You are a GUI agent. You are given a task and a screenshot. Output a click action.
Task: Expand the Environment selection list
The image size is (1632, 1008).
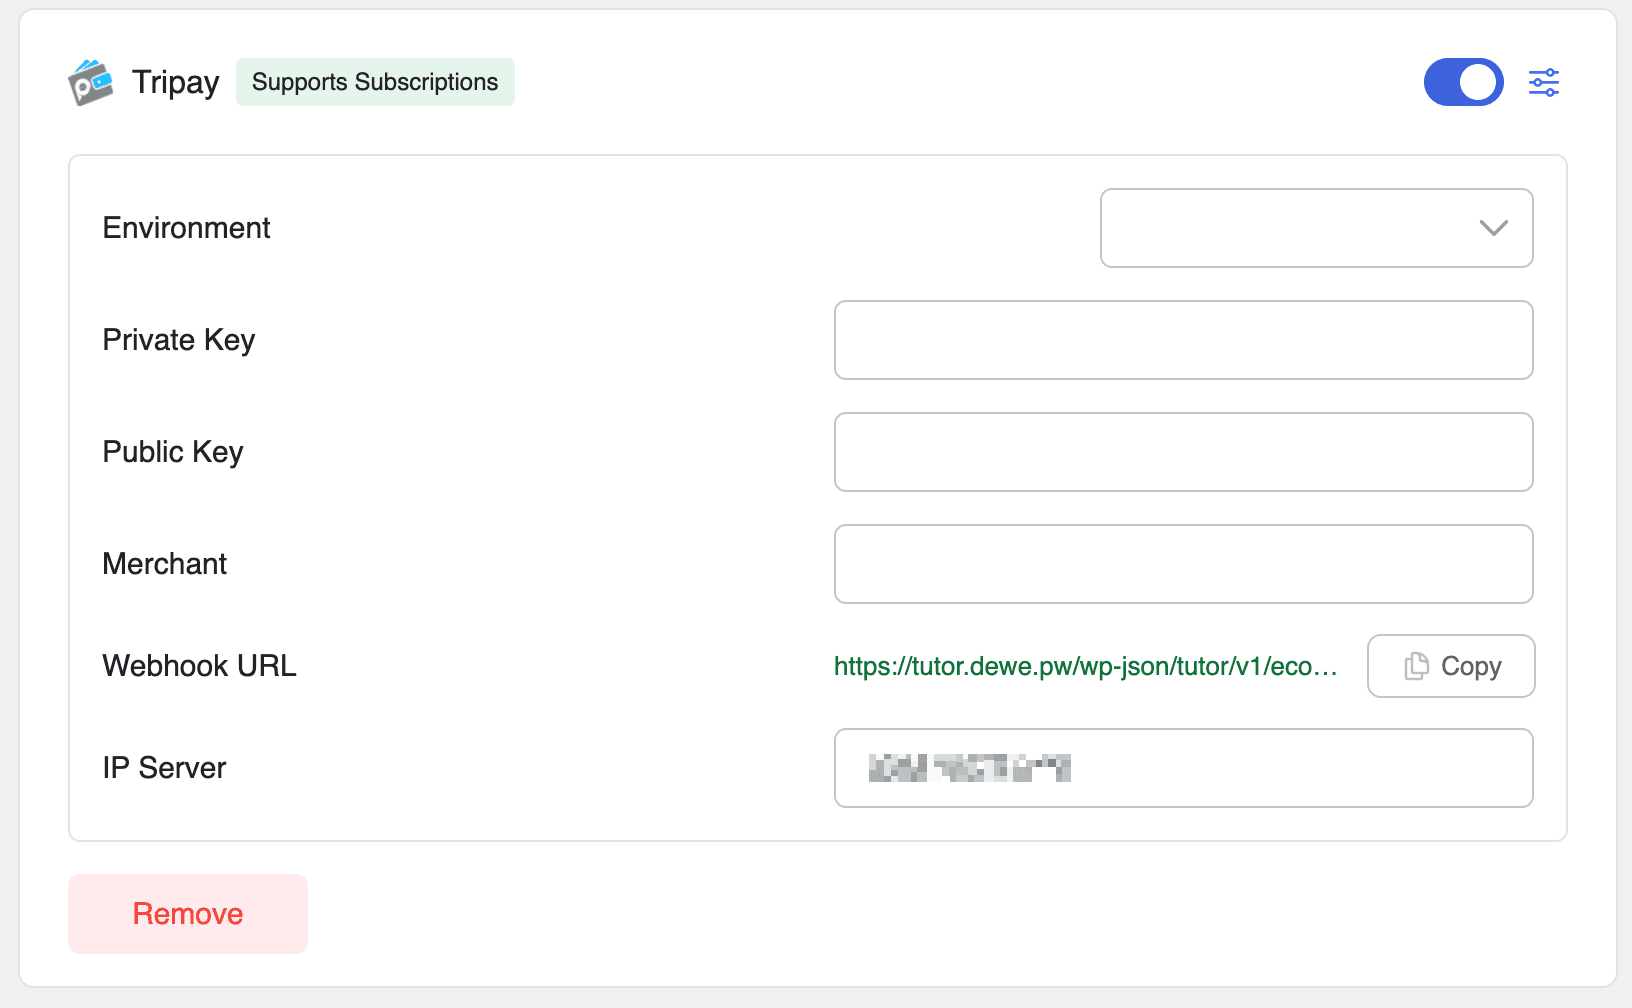point(1316,228)
